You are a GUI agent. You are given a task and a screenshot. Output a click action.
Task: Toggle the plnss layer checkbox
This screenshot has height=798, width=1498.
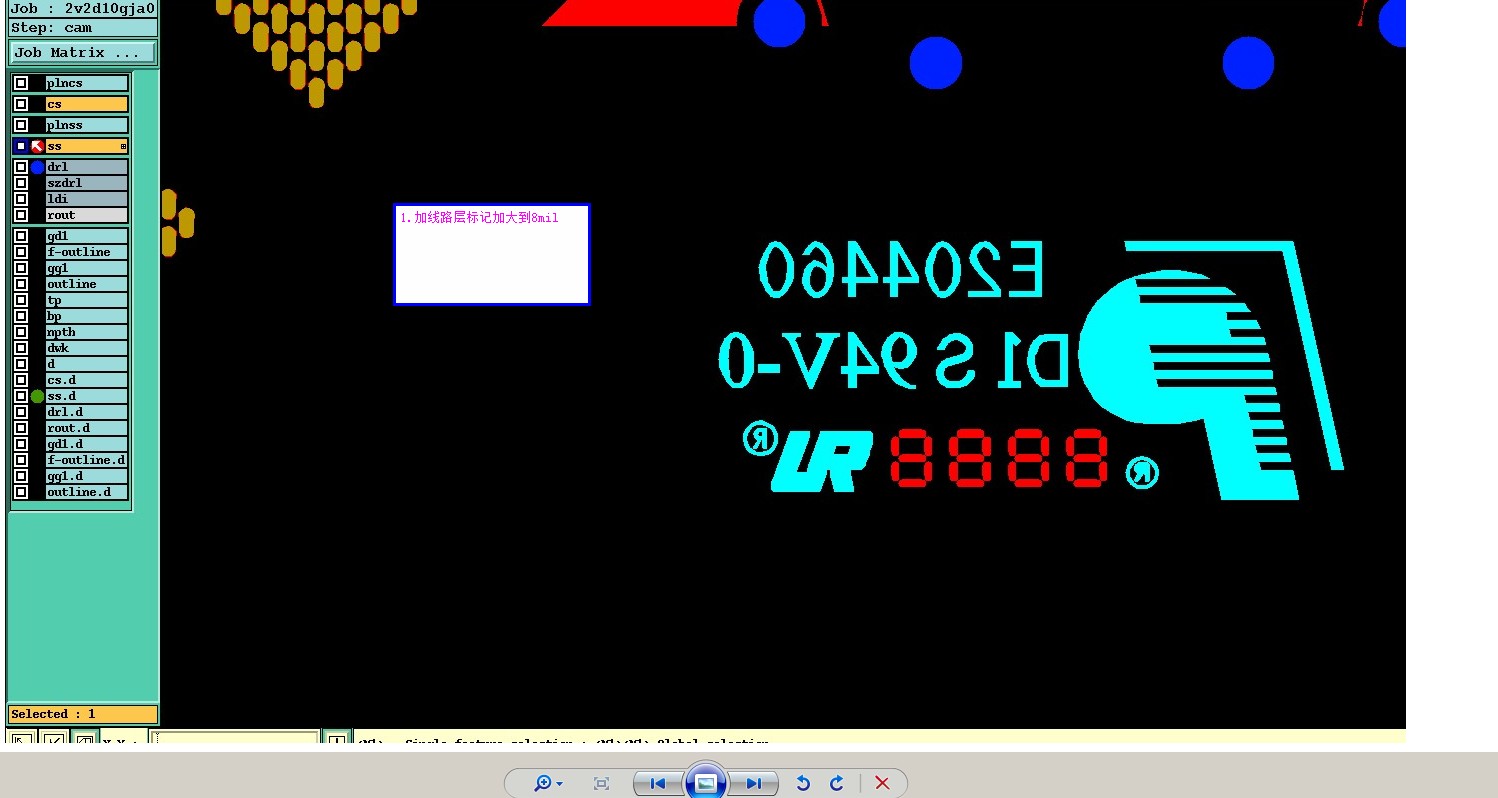click(21, 125)
